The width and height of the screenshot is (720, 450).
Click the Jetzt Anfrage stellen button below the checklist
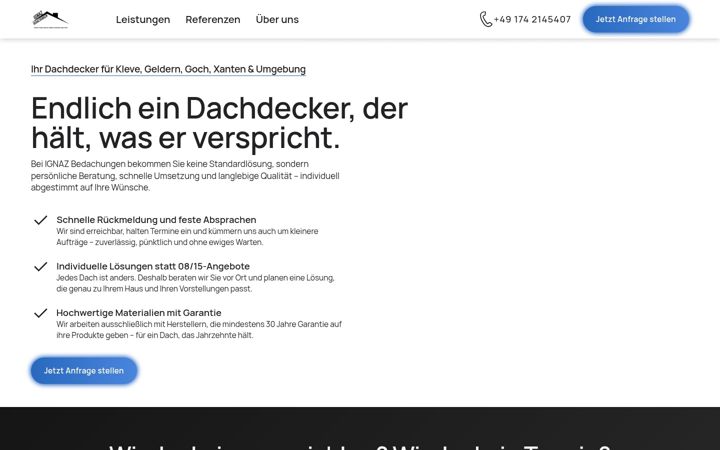pyautogui.click(x=84, y=371)
